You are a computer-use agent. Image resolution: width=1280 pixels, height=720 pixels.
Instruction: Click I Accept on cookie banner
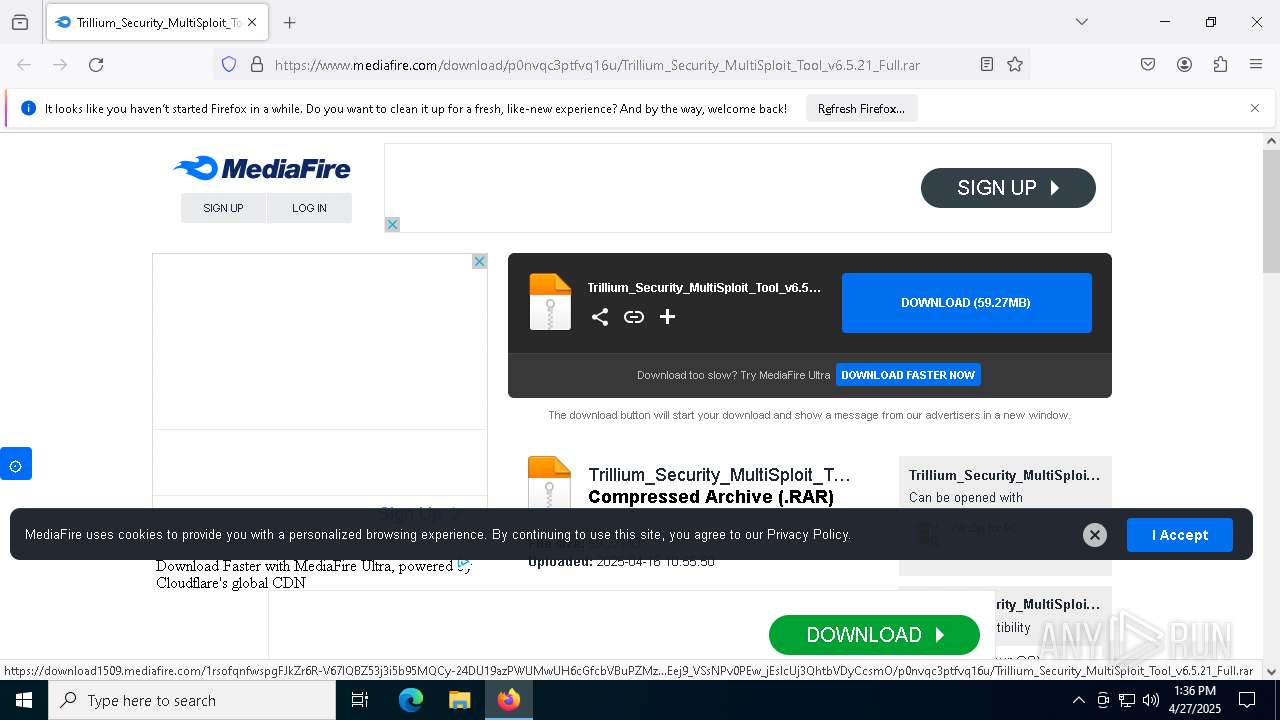[x=1180, y=535]
